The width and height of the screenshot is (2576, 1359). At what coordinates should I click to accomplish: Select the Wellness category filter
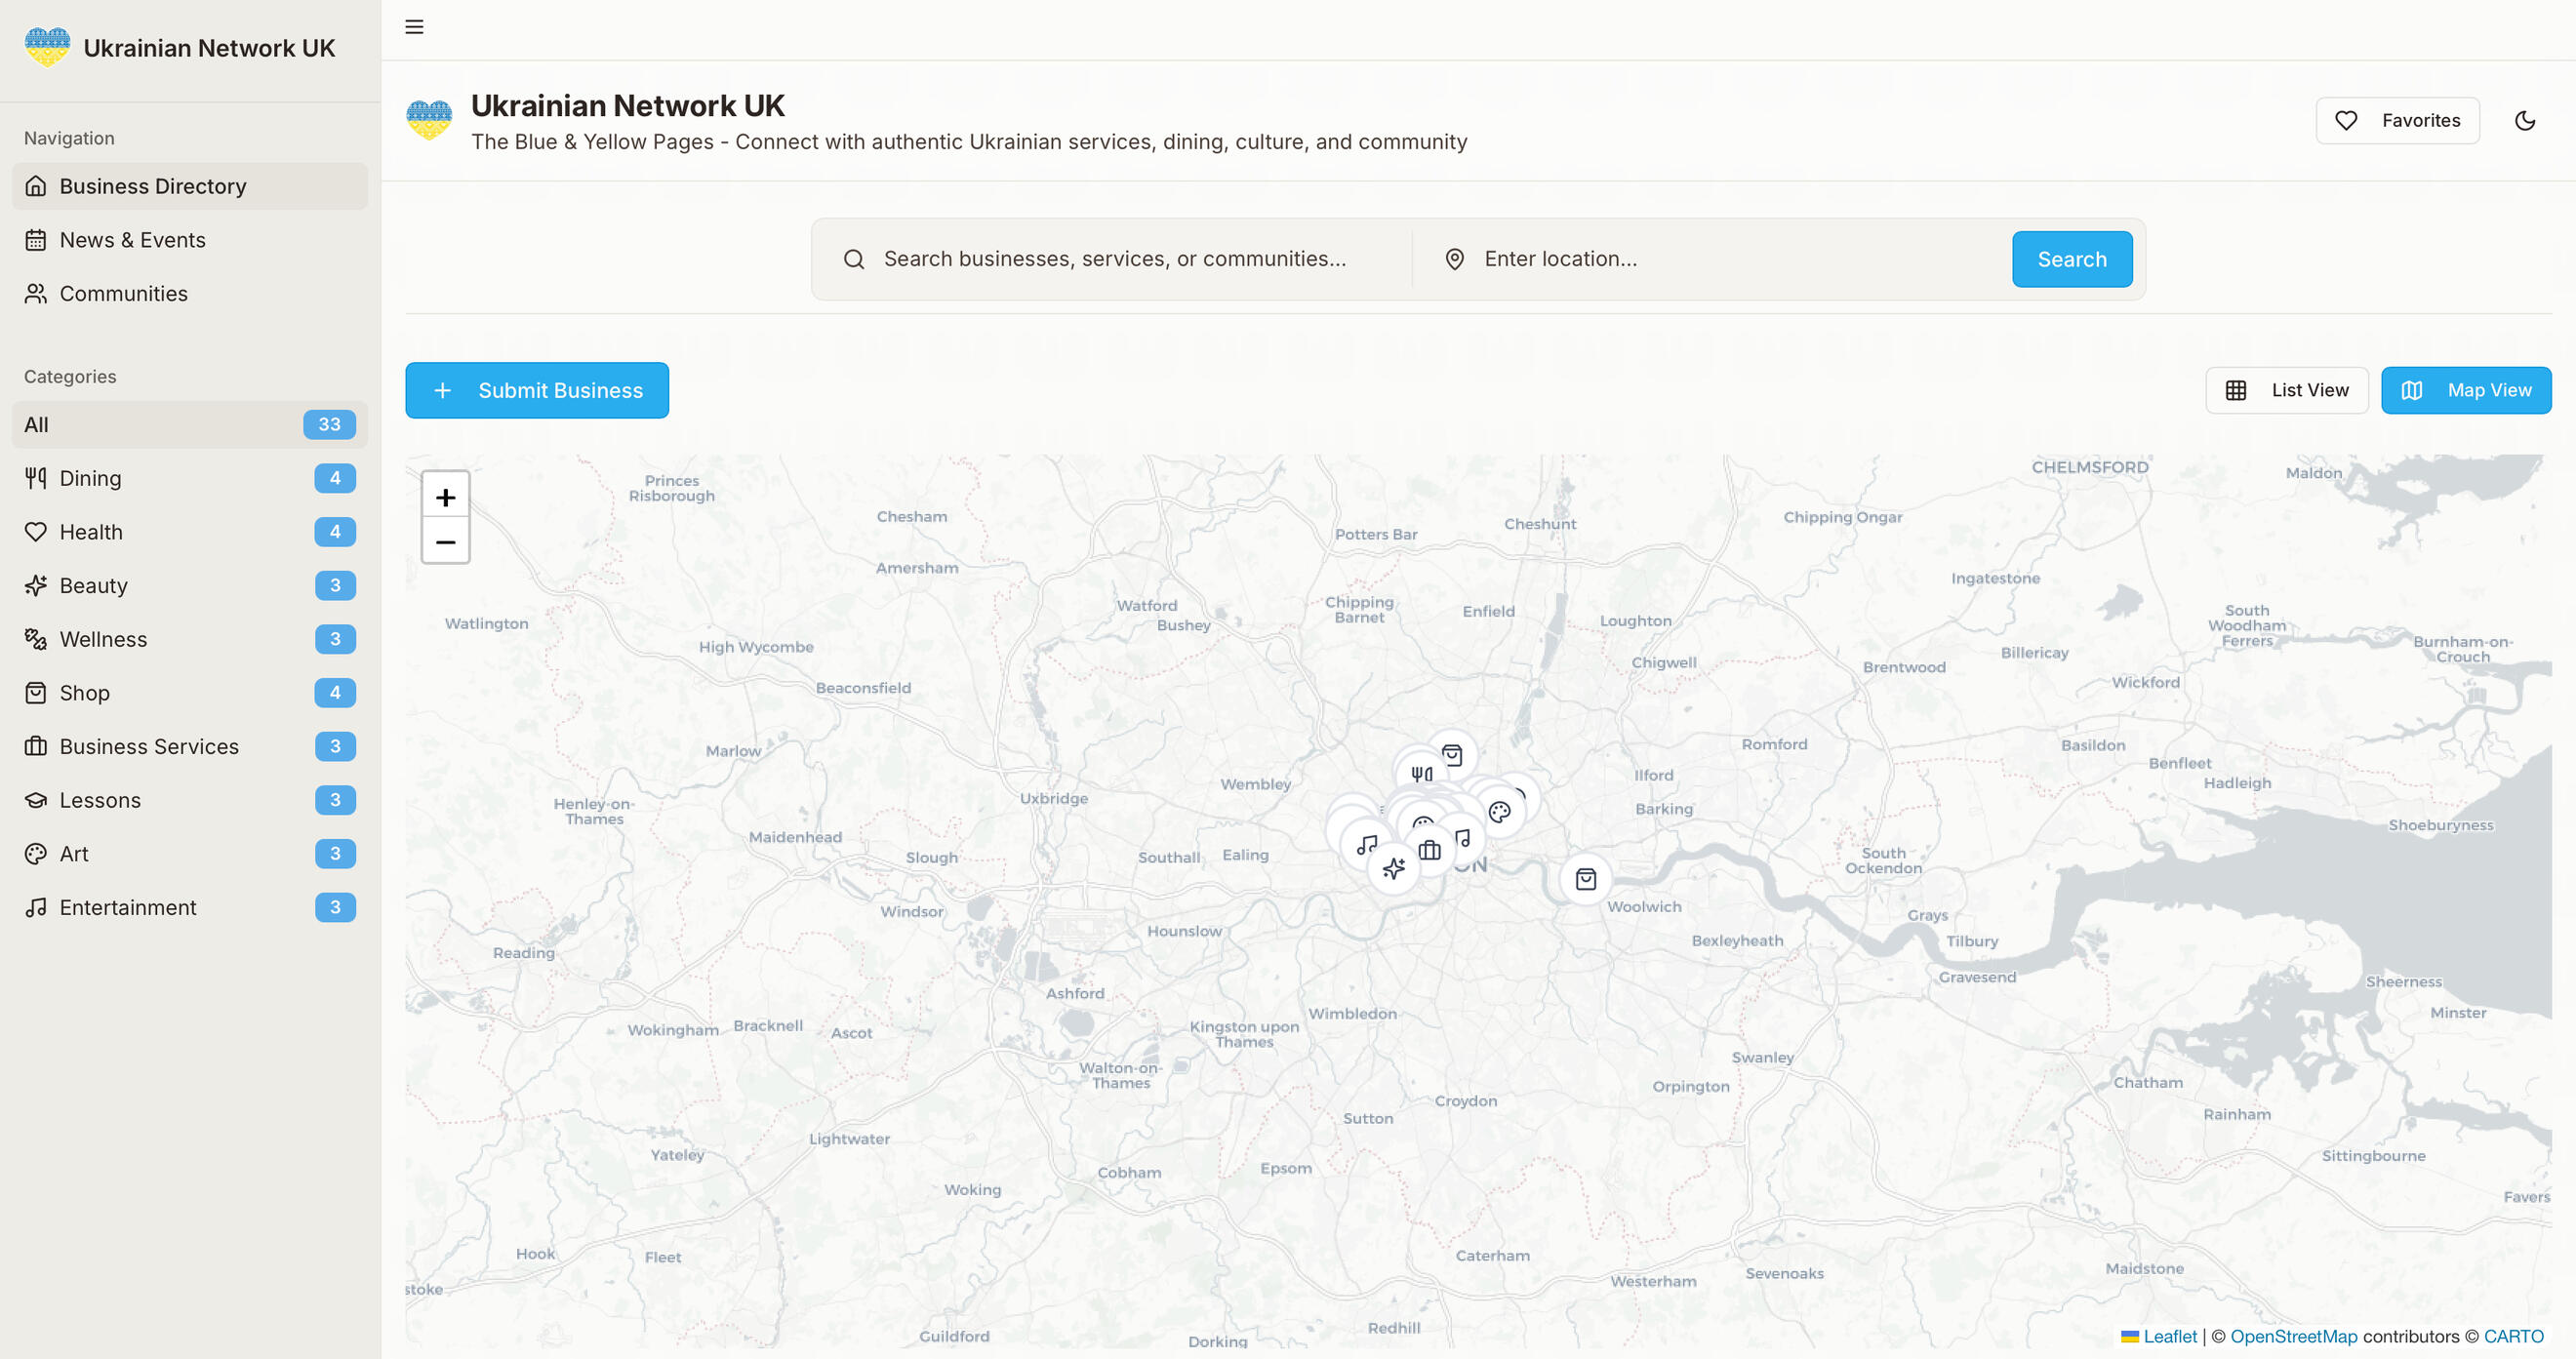(103, 639)
